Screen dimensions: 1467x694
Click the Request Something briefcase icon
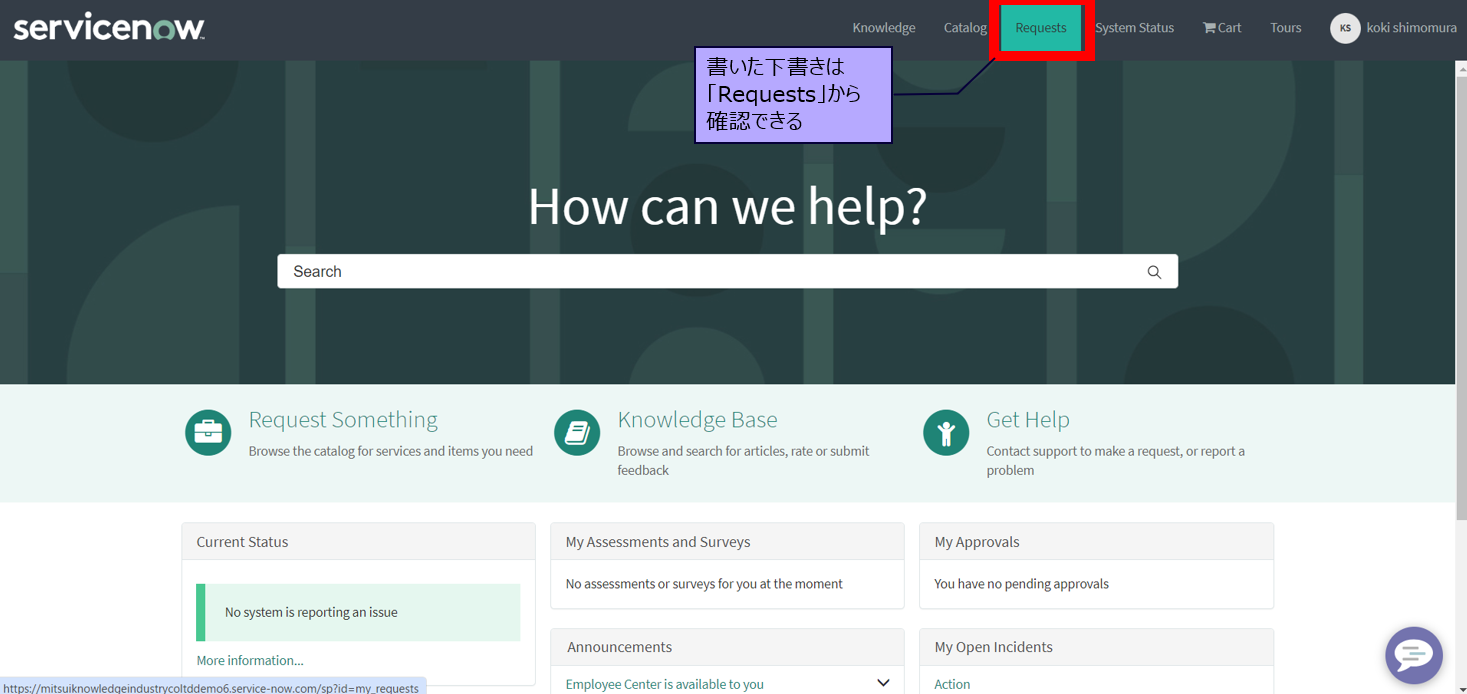[x=208, y=433]
